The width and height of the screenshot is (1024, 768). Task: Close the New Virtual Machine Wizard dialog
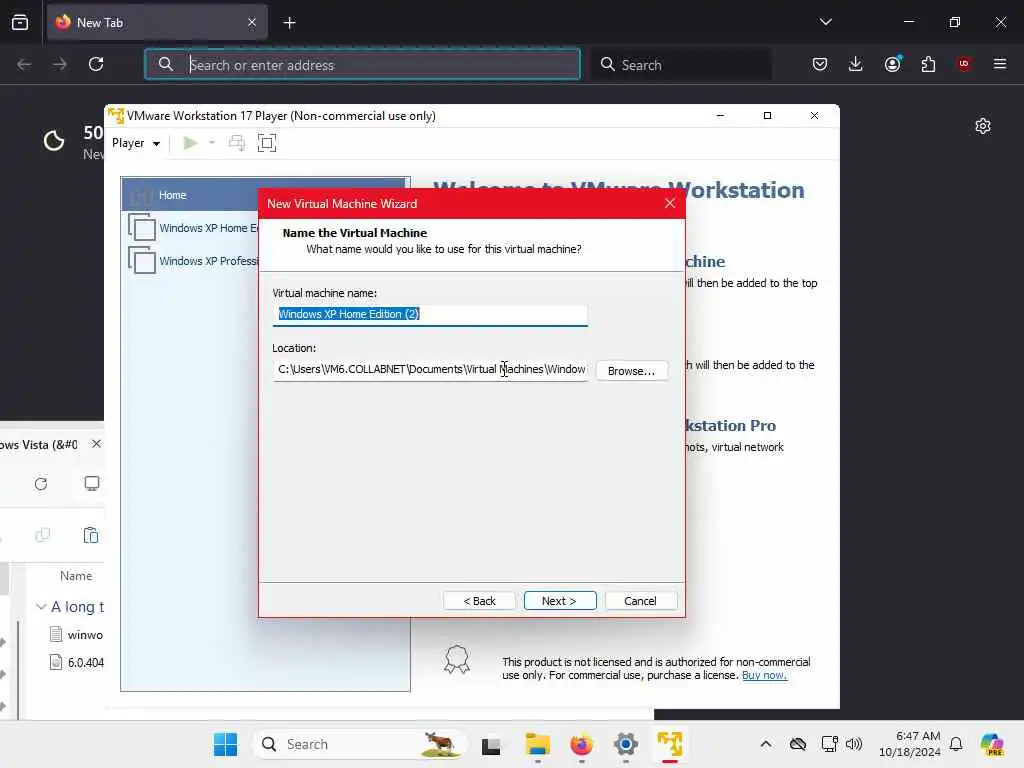(x=669, y=203)
